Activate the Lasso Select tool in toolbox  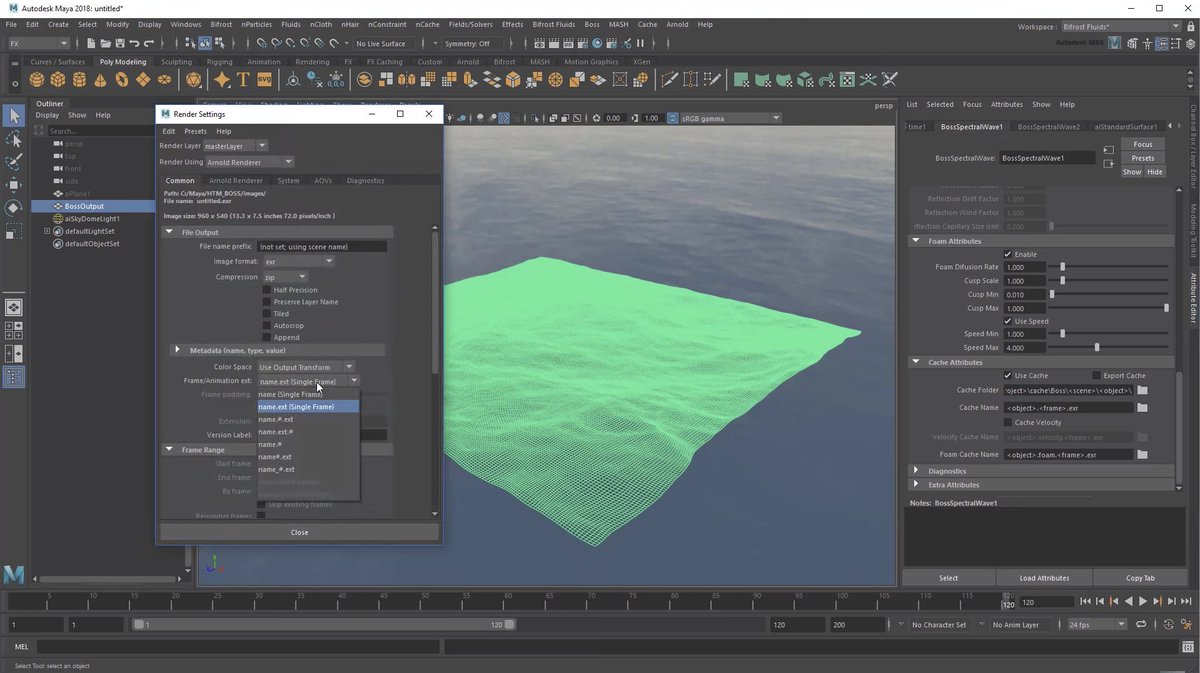click(14, 140)
